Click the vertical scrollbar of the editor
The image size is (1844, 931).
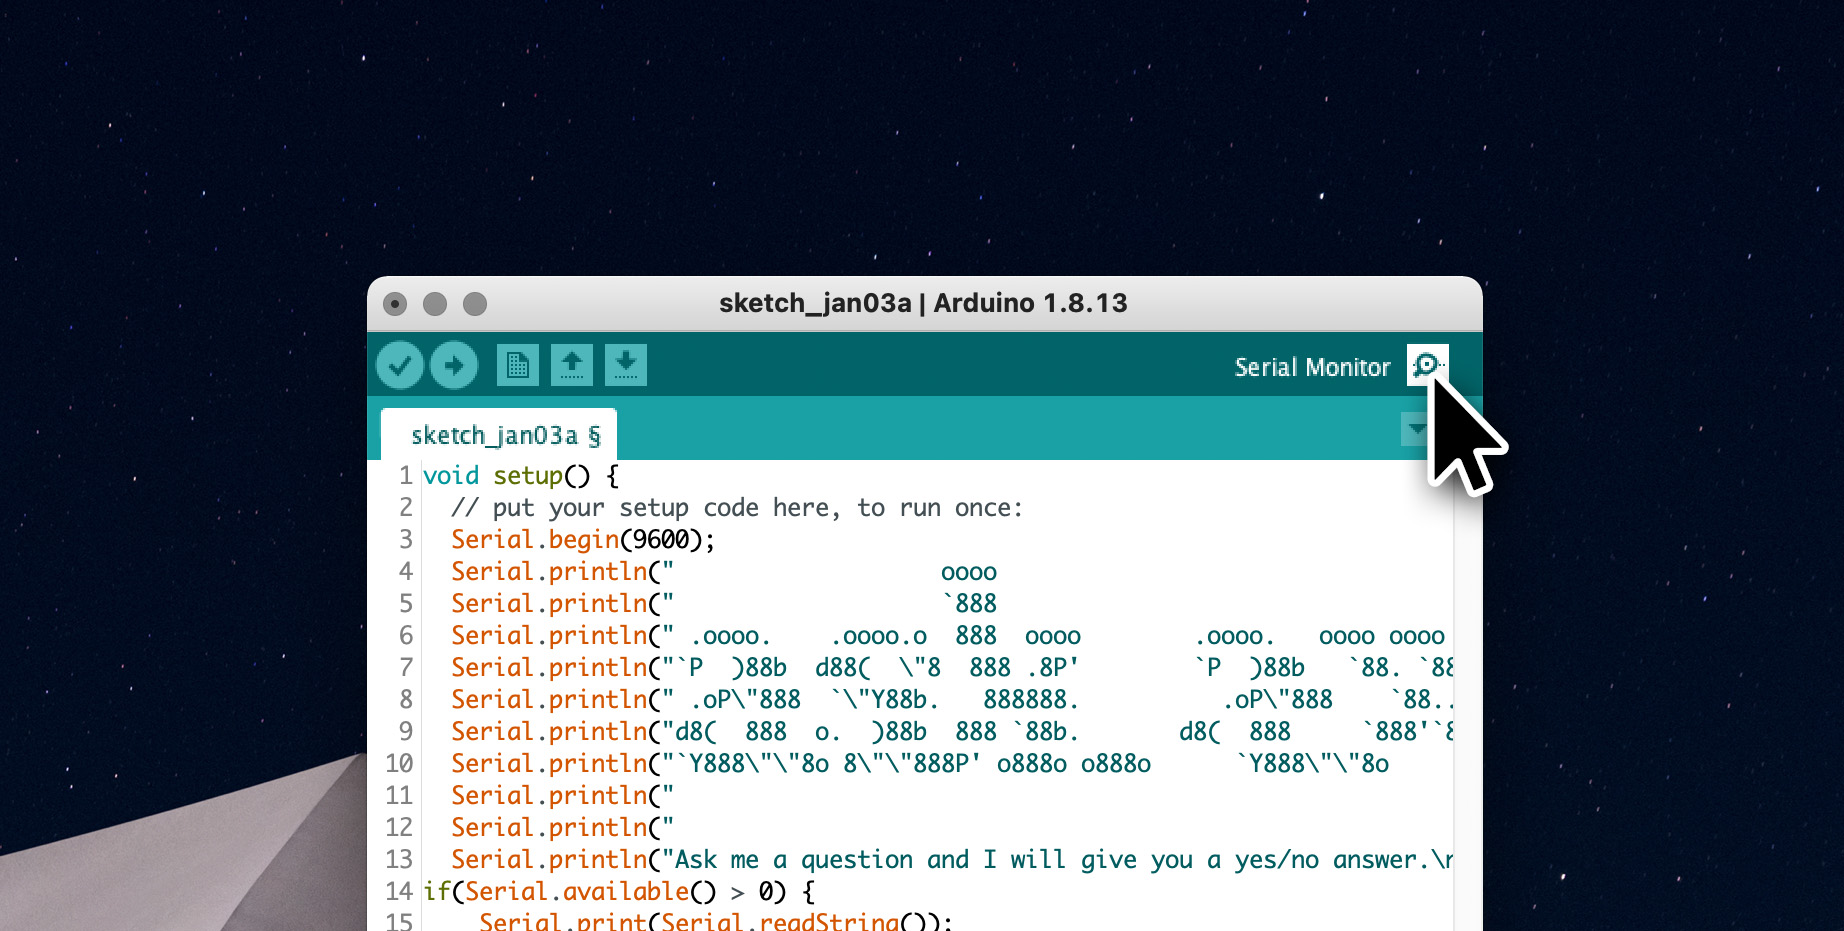pyautogui.click(x=1467, y=696)
